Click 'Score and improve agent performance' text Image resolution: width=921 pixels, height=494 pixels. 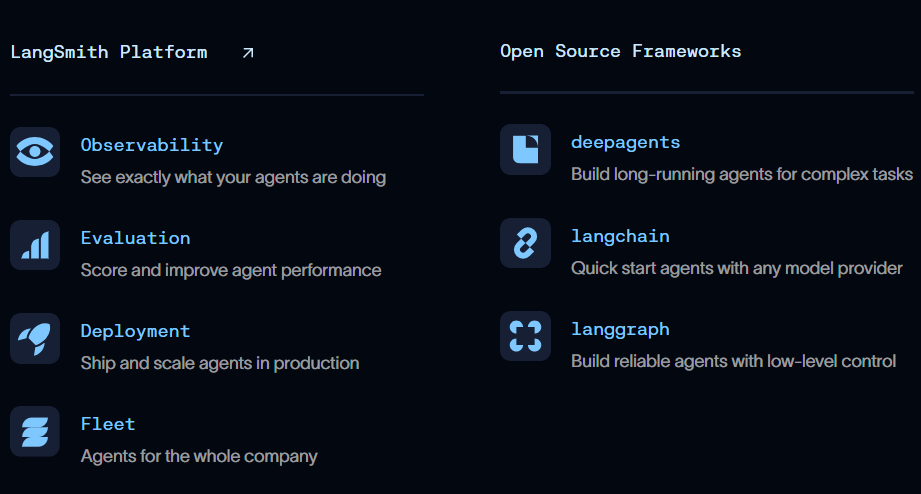pyautogui.click(x=231, y=270)
